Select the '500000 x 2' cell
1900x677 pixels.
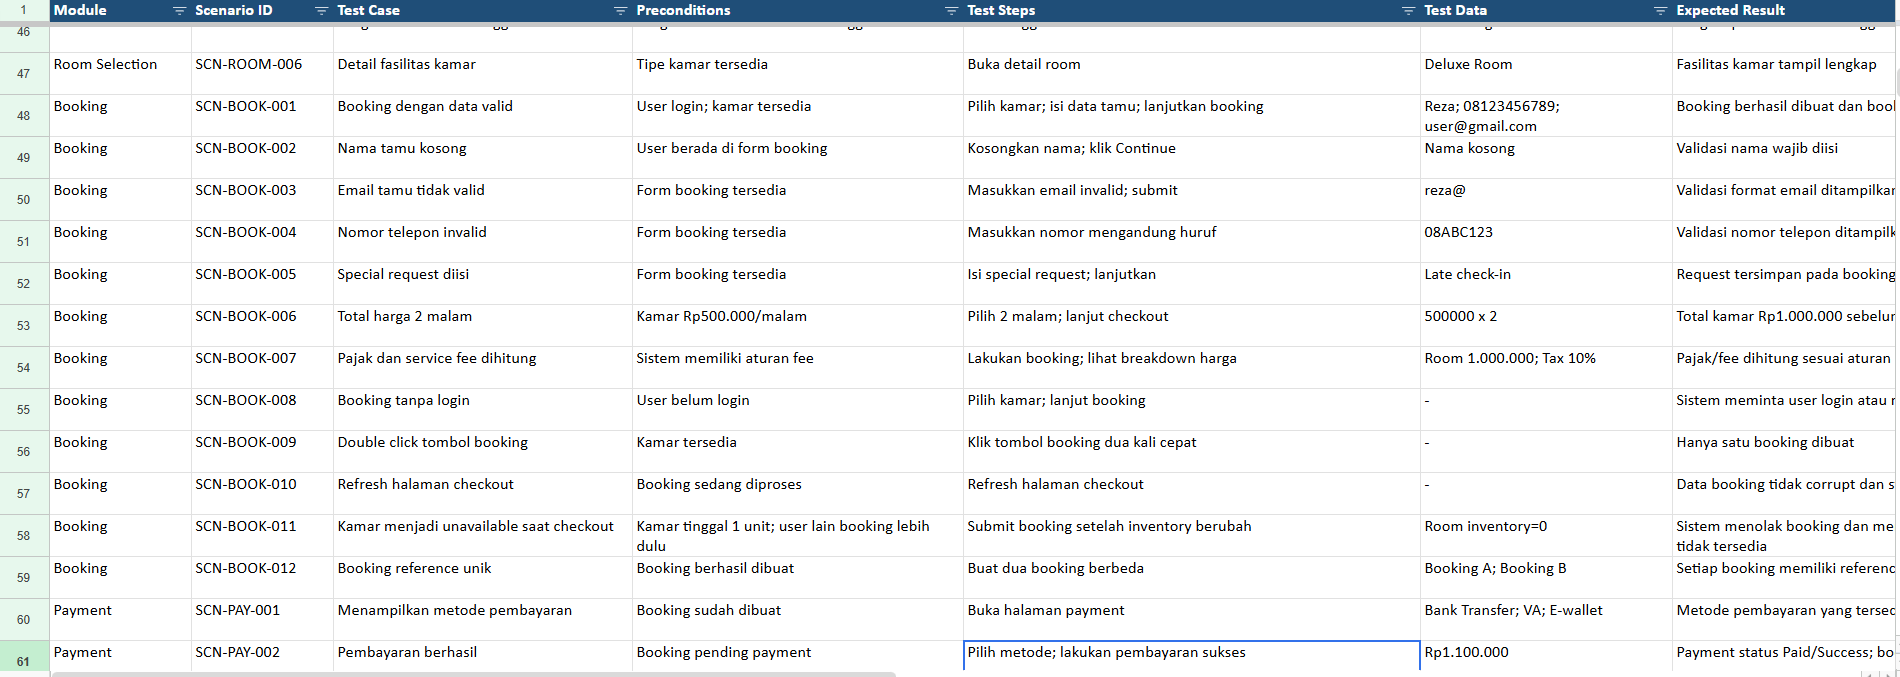(x=1546, y=326)
